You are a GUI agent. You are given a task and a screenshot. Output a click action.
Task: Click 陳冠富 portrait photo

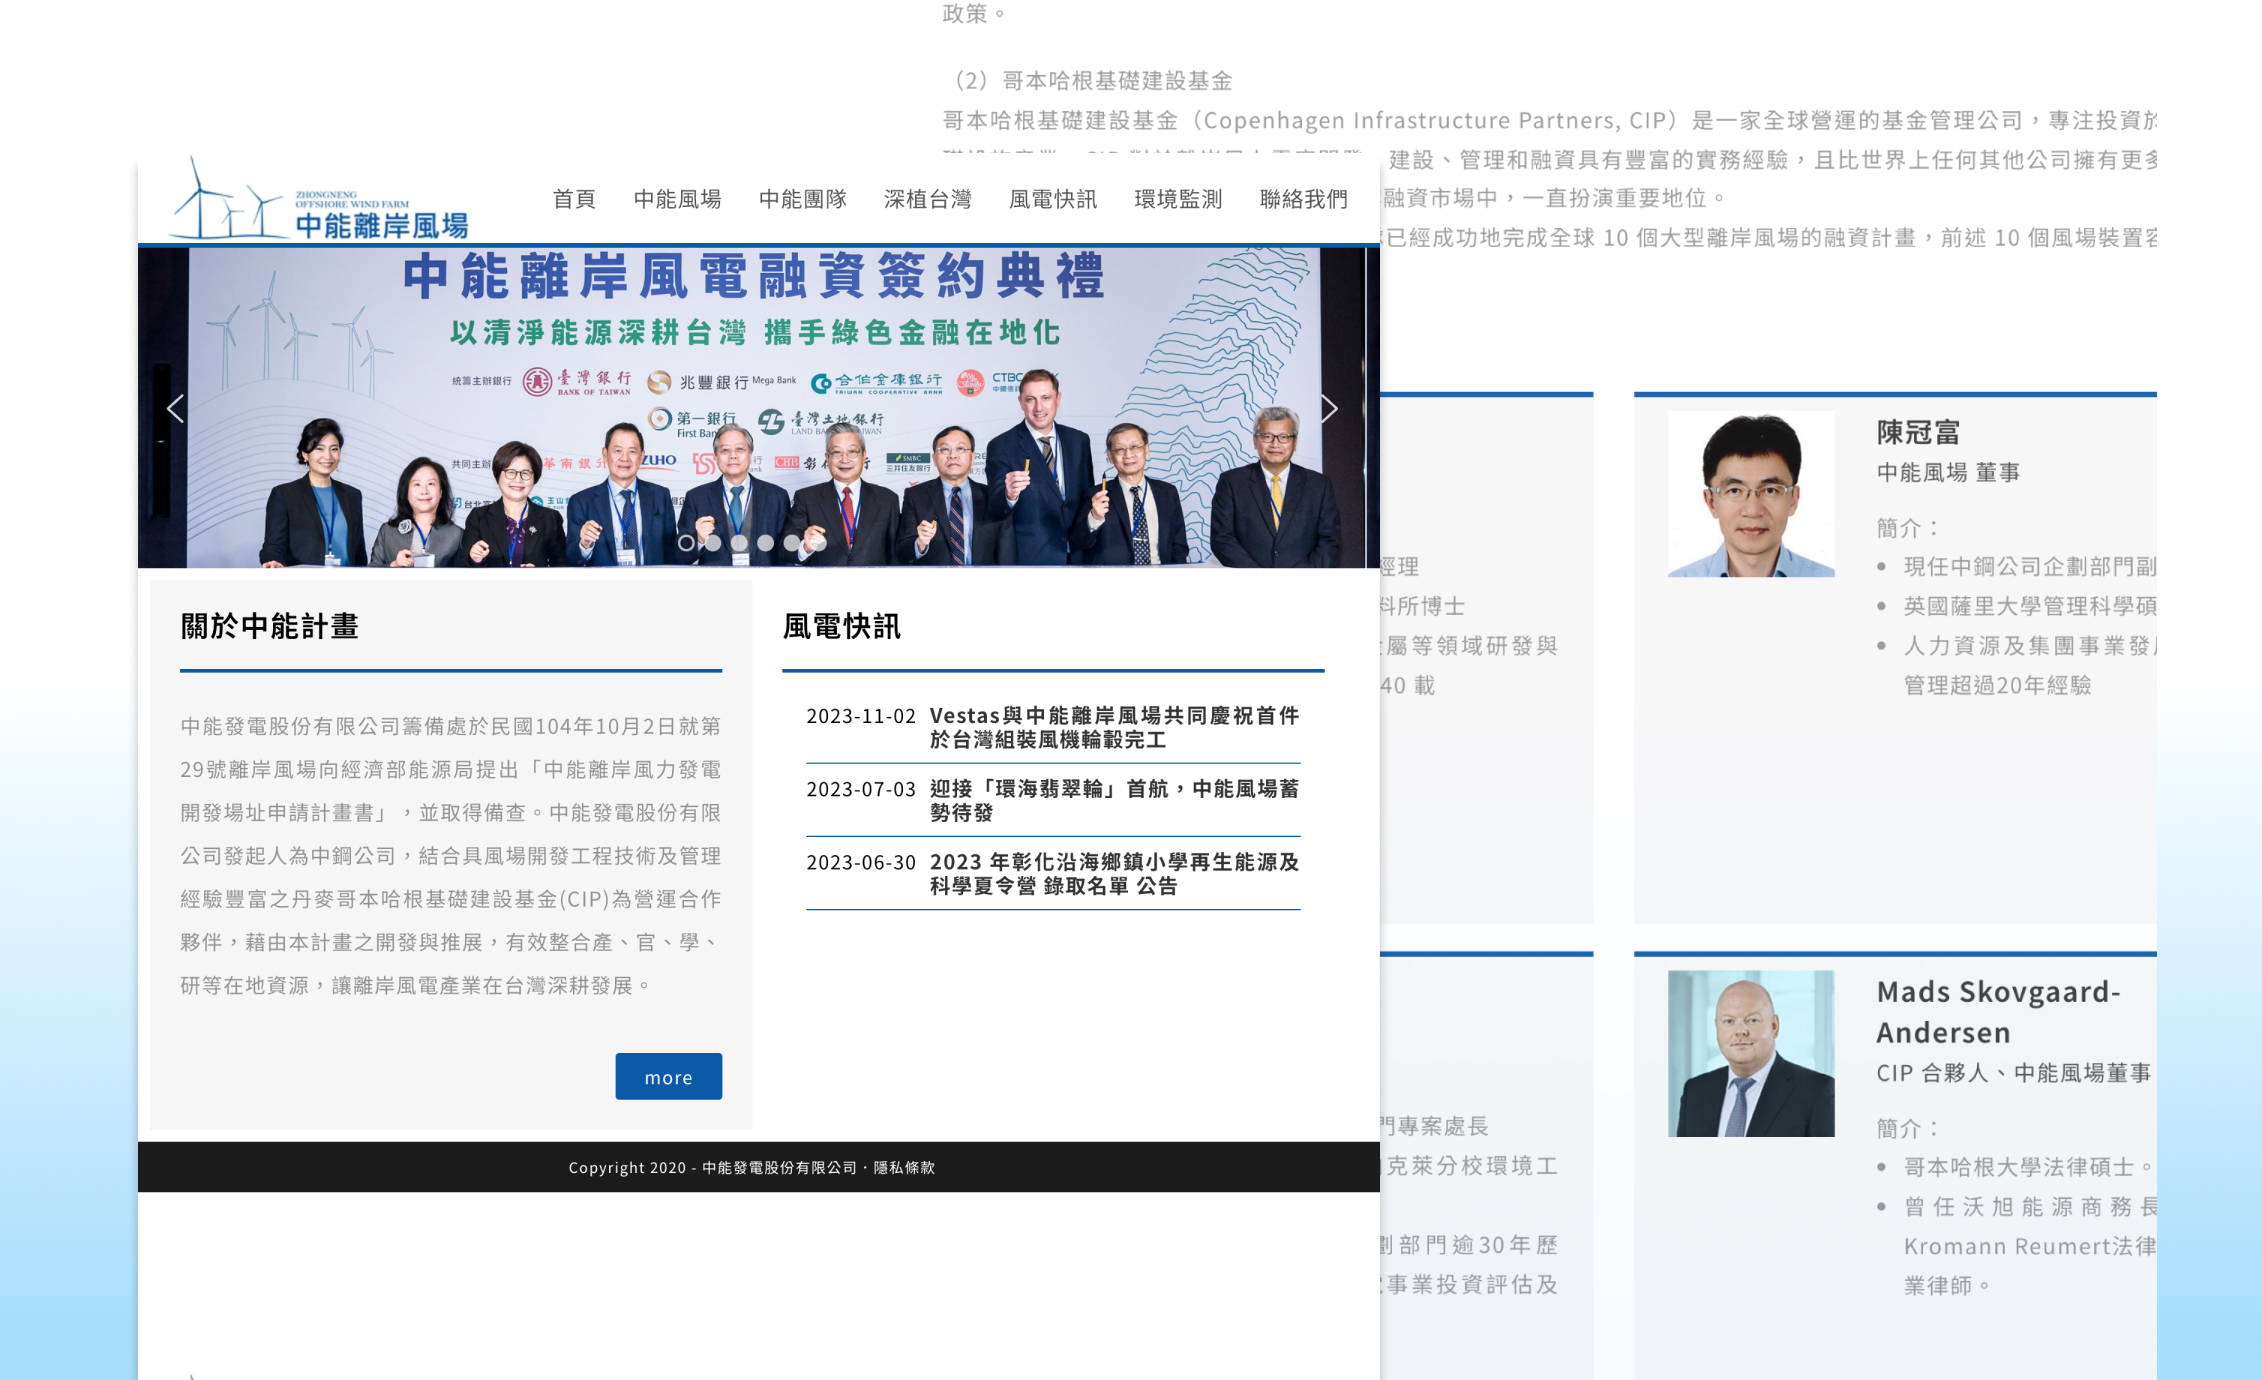coord(1750,494)
